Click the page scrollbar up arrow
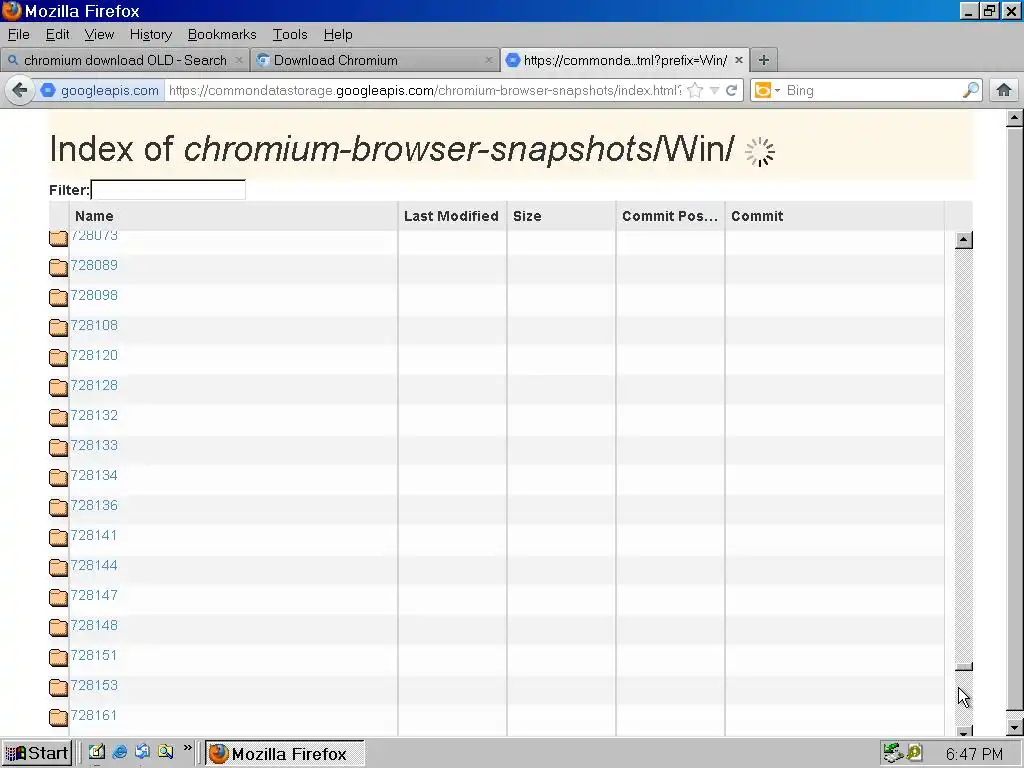Viewport: 1024px width, 768px height. pyautogui.click(x=1014, y=118)
